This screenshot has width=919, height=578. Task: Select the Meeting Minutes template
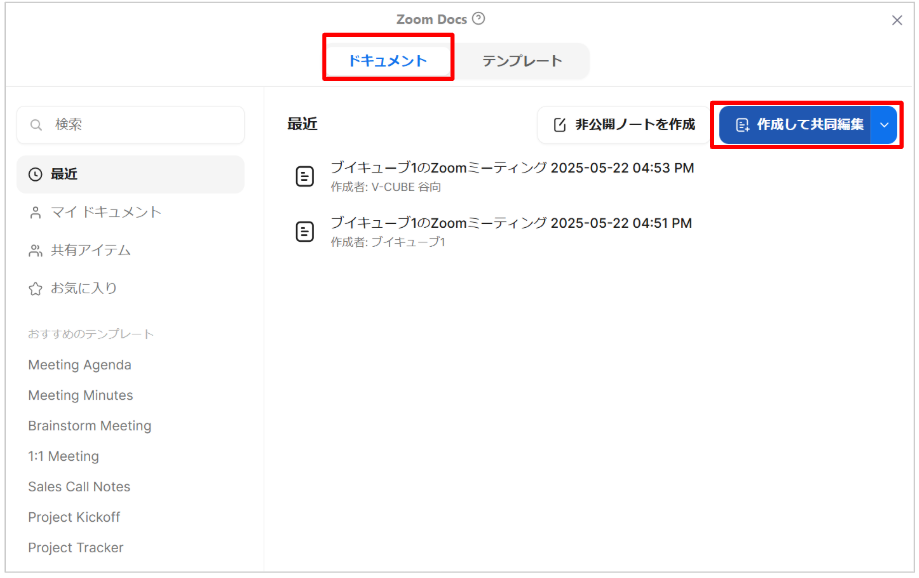(x=80, y=395)
